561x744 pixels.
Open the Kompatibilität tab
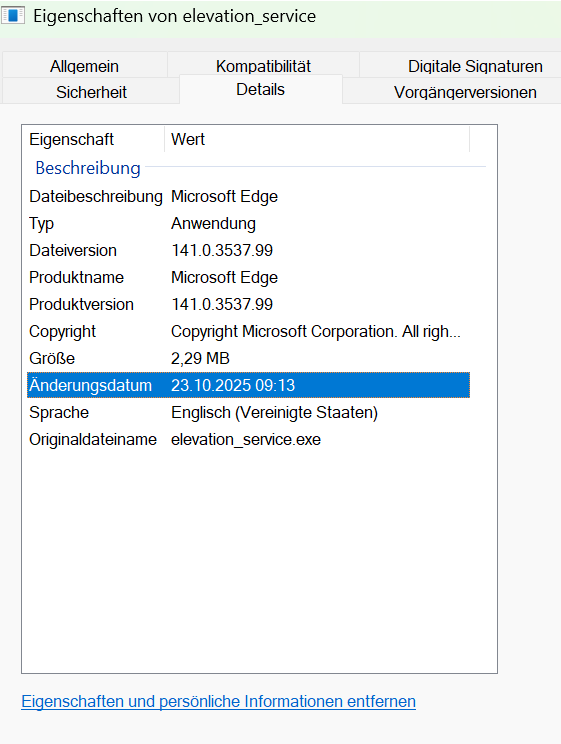(263, 65)
